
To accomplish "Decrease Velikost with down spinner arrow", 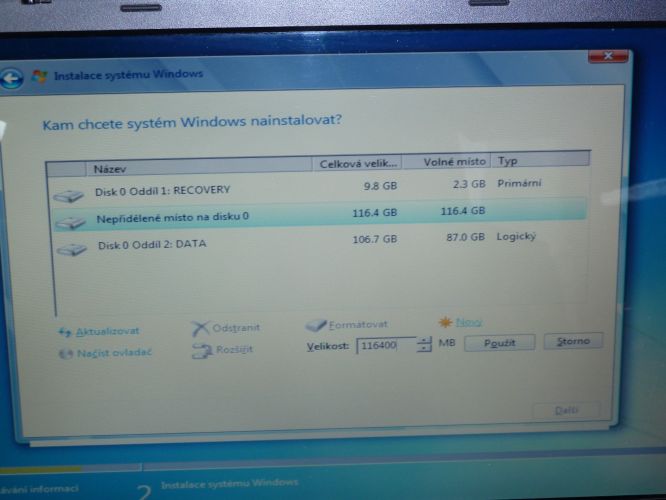I will click(x=424, y=349).
